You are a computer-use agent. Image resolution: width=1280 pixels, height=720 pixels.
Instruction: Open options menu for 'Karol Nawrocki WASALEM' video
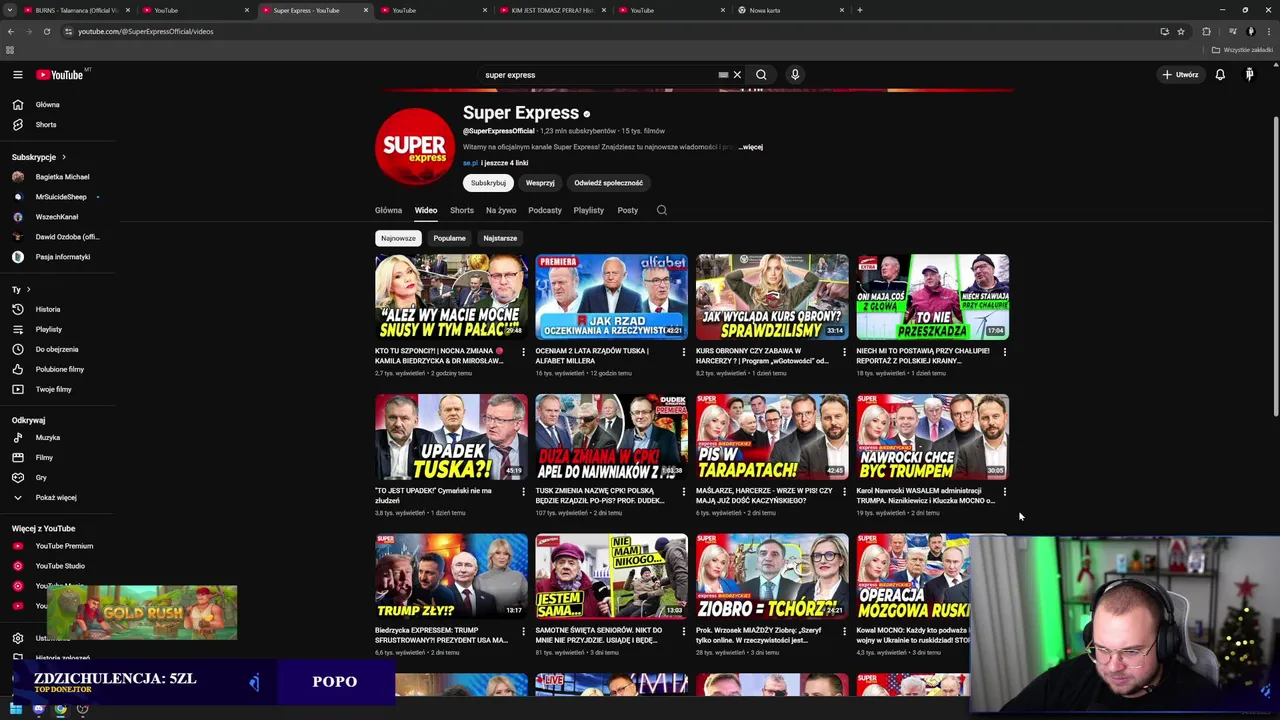pos(1004,492)
